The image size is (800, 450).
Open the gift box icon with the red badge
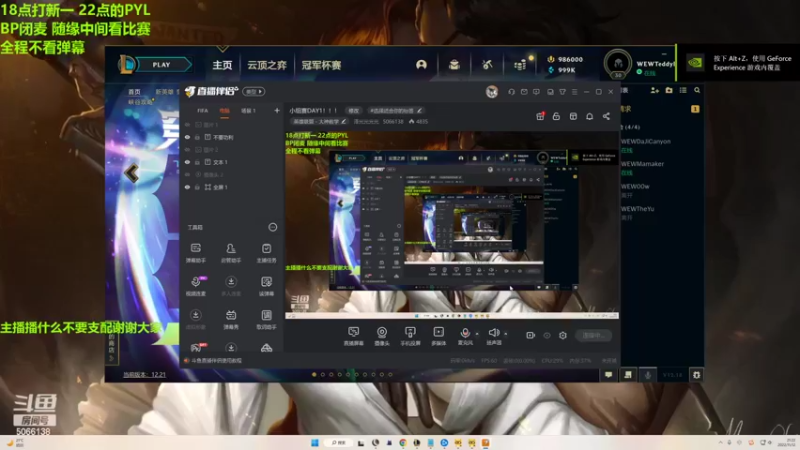coord(540,116)
